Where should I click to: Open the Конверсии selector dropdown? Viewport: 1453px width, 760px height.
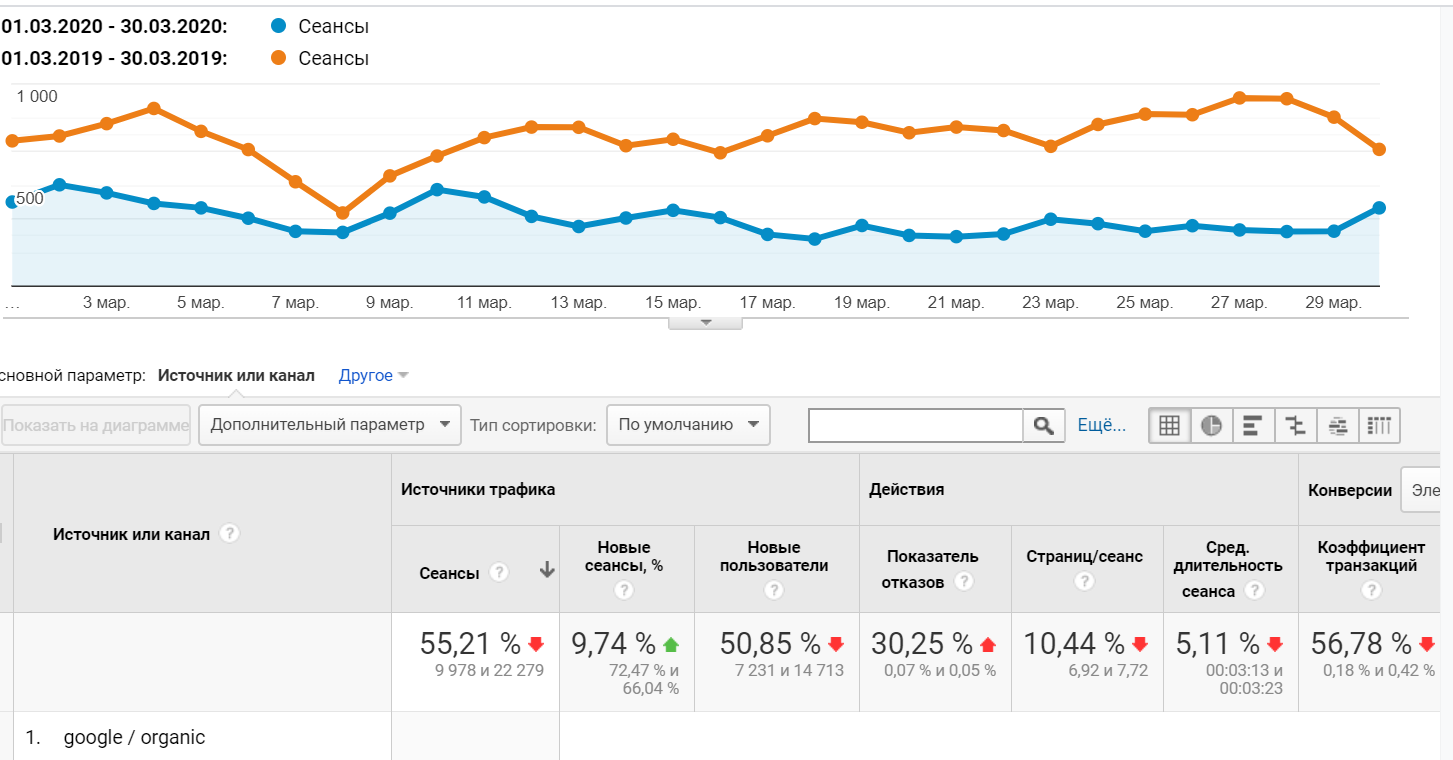[1426, 490]
